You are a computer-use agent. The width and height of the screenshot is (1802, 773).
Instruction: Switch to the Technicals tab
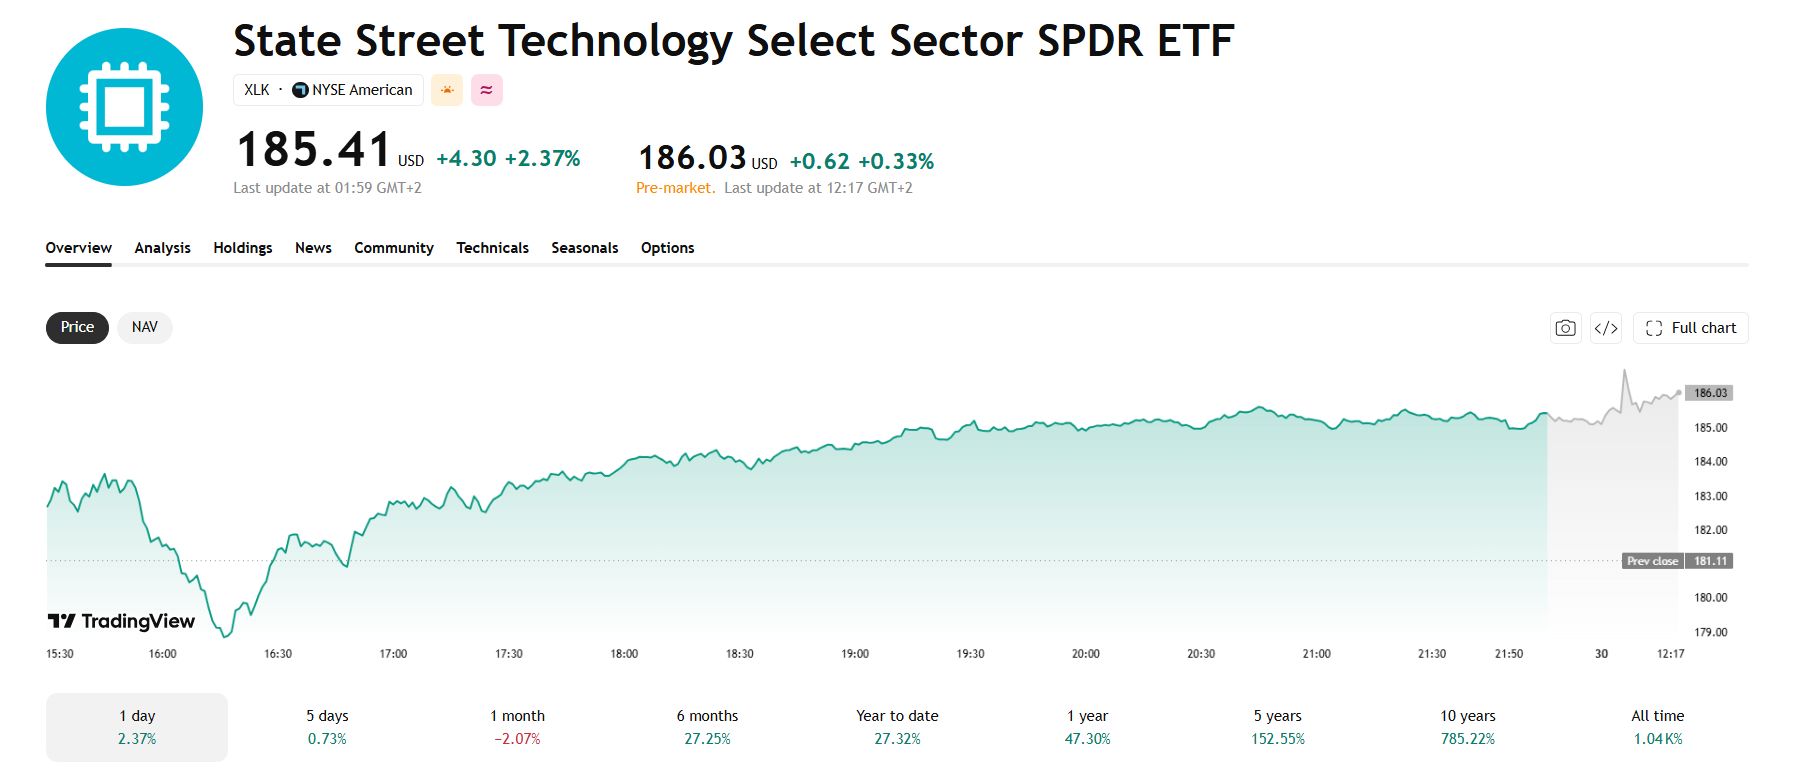coord(492,248)
